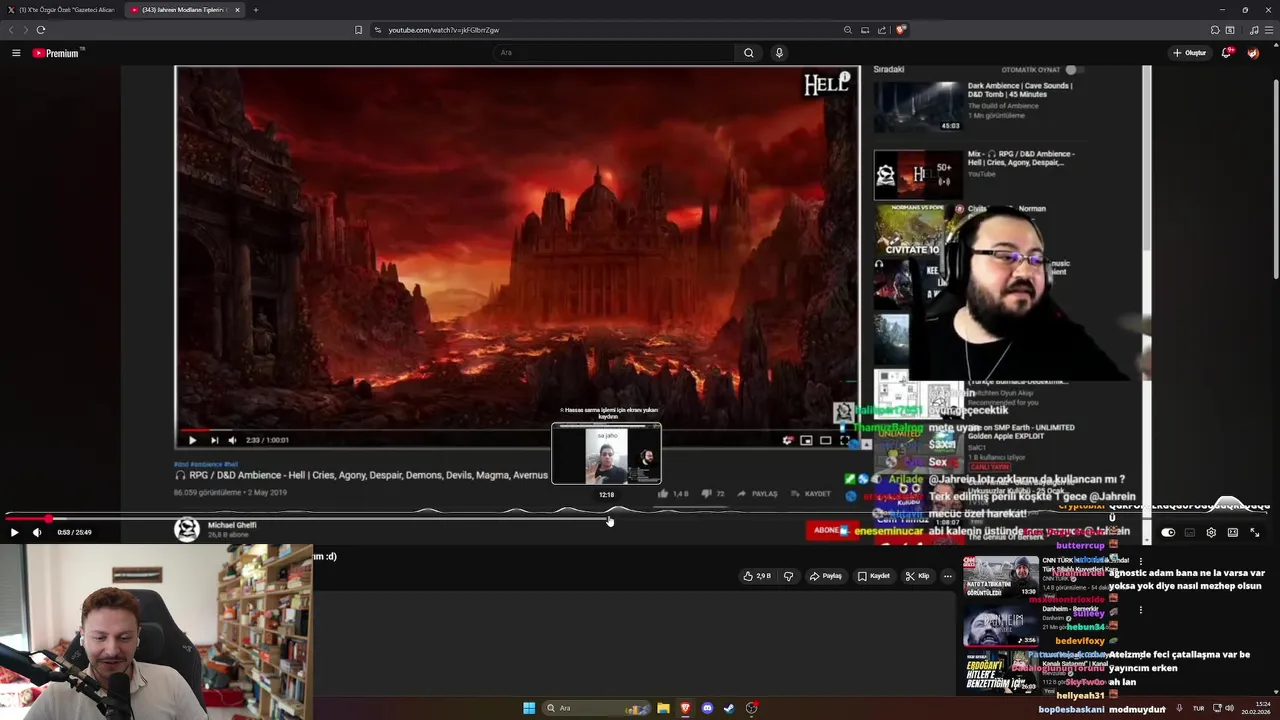The width and height of the screenshot is (1280, 720).
Task: Skip to next in inner player
Action: coord(214,440)
